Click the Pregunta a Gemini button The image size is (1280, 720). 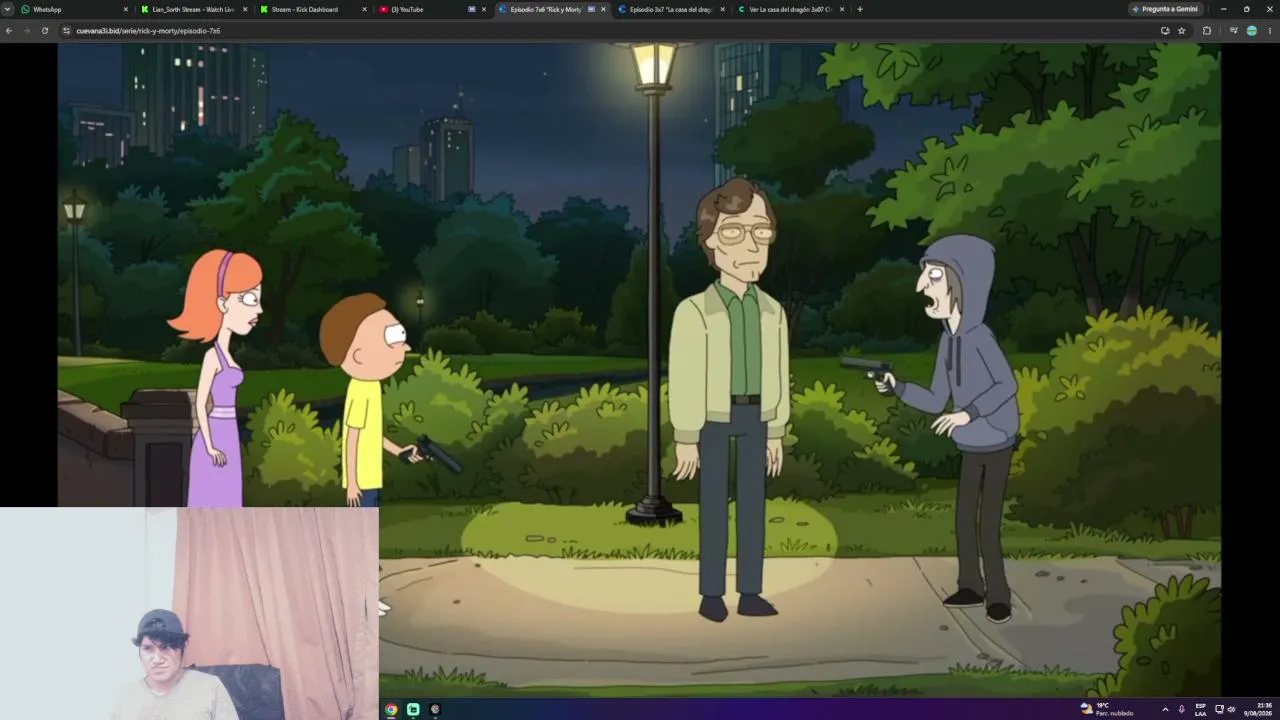tap(1165, 9)
